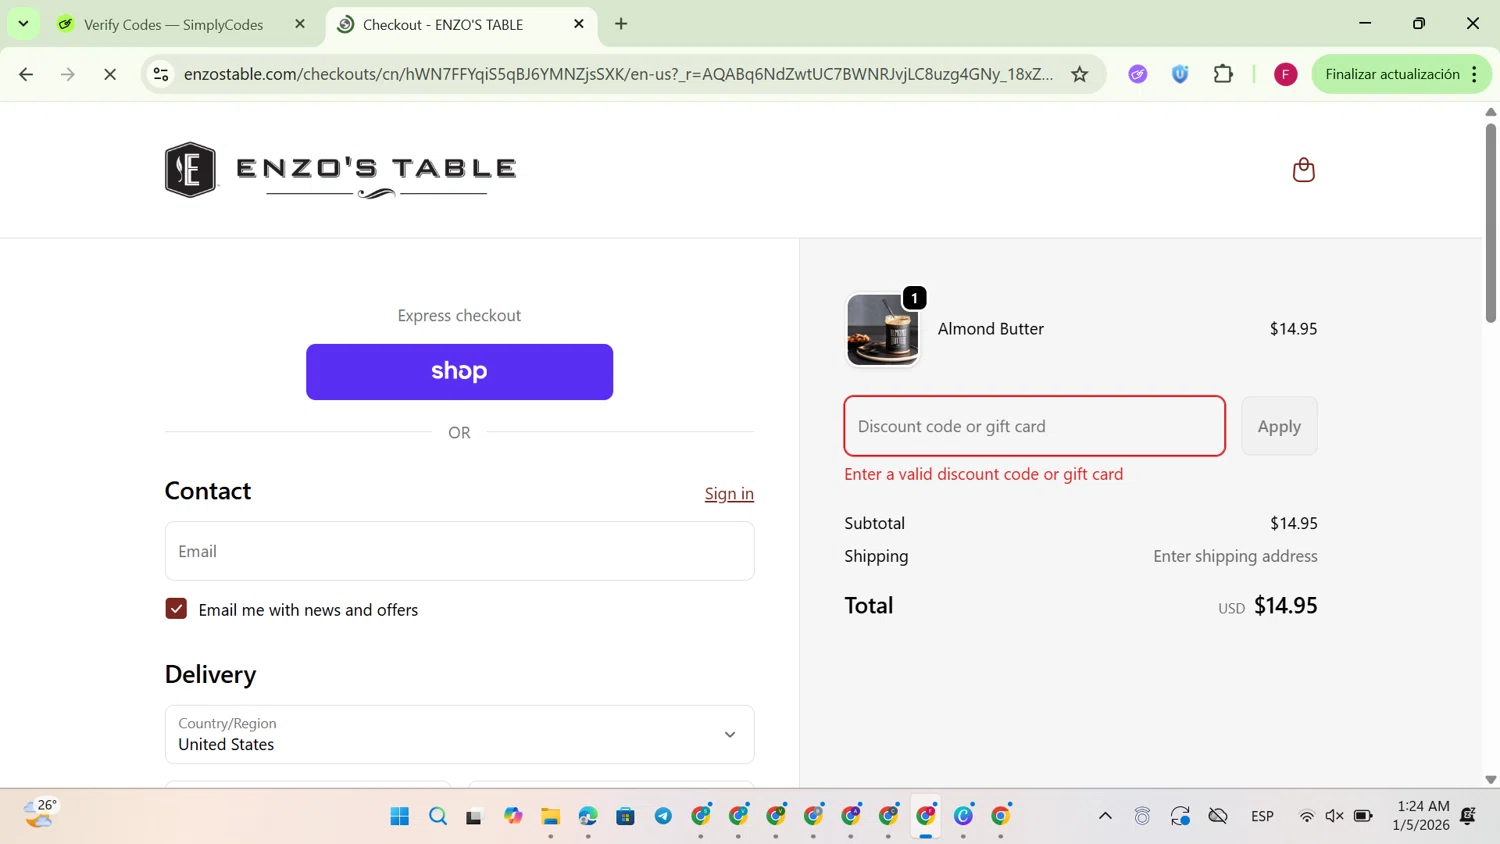
Task: Bookmark this page with the star icon
Action: point(1080,74)
